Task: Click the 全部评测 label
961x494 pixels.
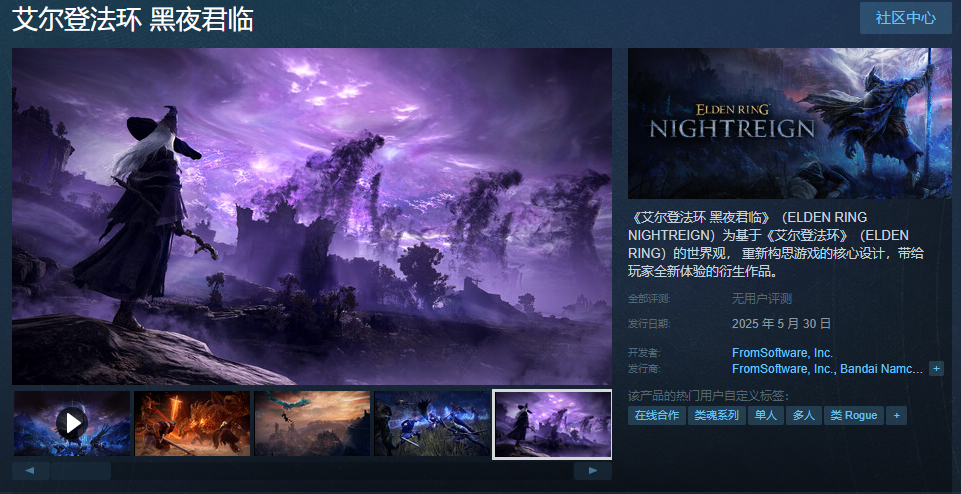Action: 649,299
